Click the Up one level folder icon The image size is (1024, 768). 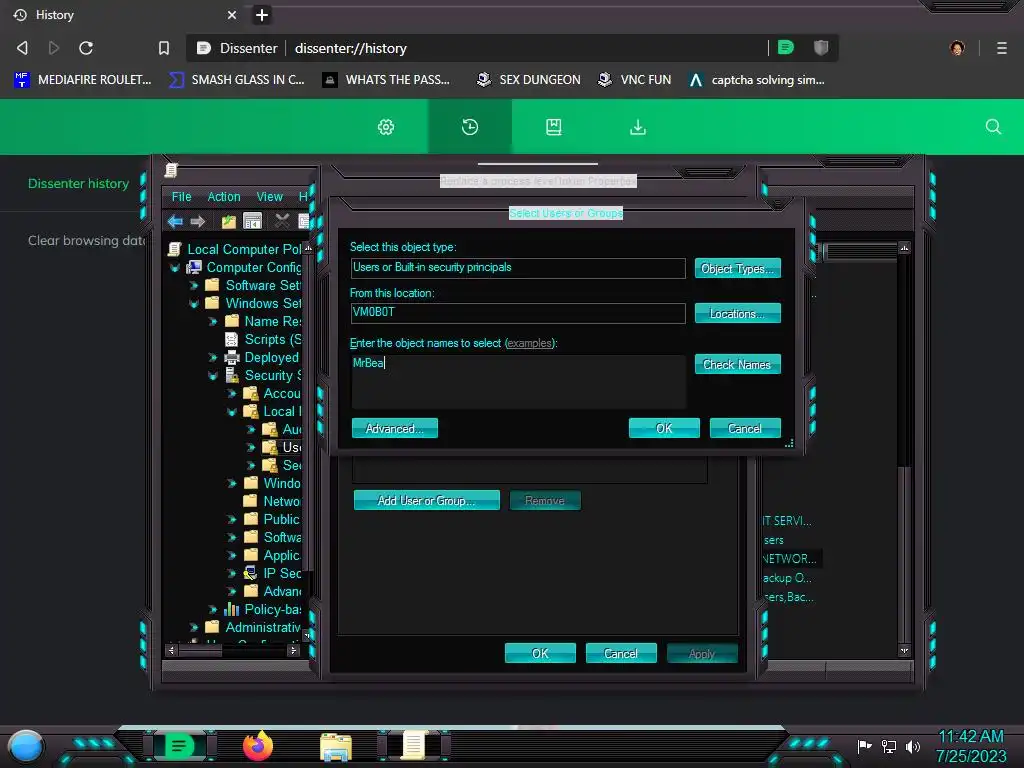pyautogui.click(x=229, y=221)
